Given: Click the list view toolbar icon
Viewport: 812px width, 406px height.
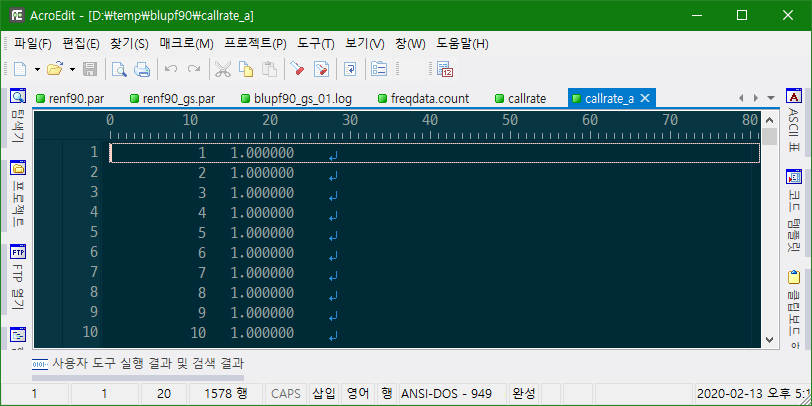Looking at the screenshot, I should pos(380,69).
